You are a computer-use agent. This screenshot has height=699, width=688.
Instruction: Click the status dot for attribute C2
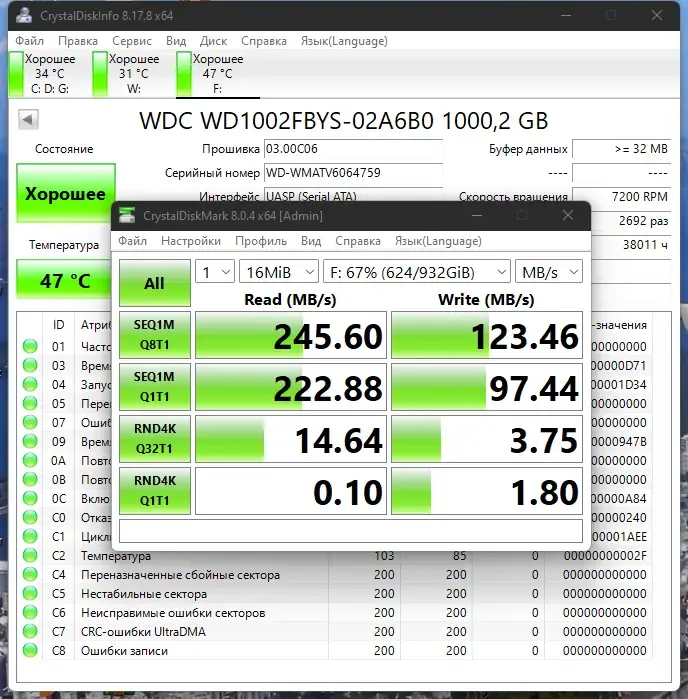coord(30,555)
